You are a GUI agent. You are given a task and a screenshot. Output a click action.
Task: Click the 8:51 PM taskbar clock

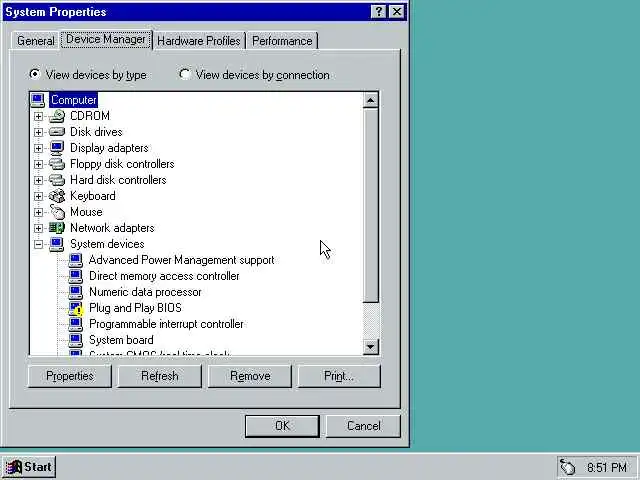click(x=607, y=467)
